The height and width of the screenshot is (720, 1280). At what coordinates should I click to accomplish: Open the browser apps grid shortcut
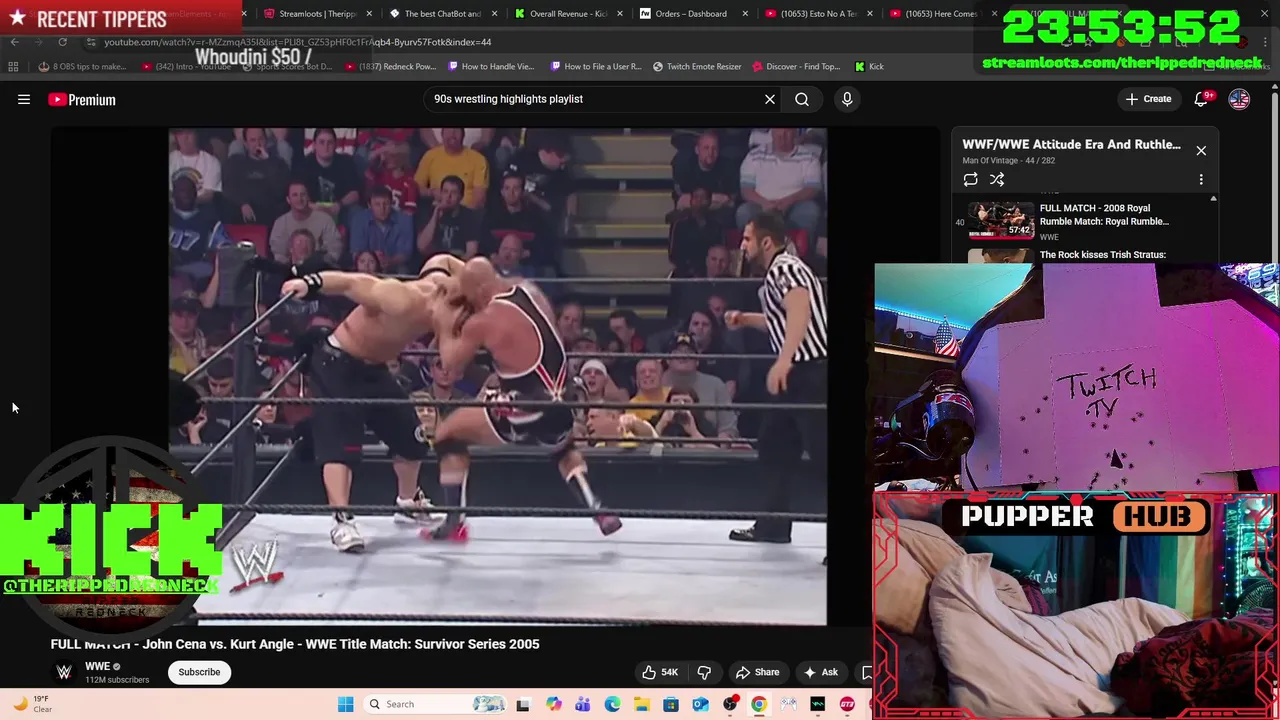pyautogui.click(x=13, y=67)
